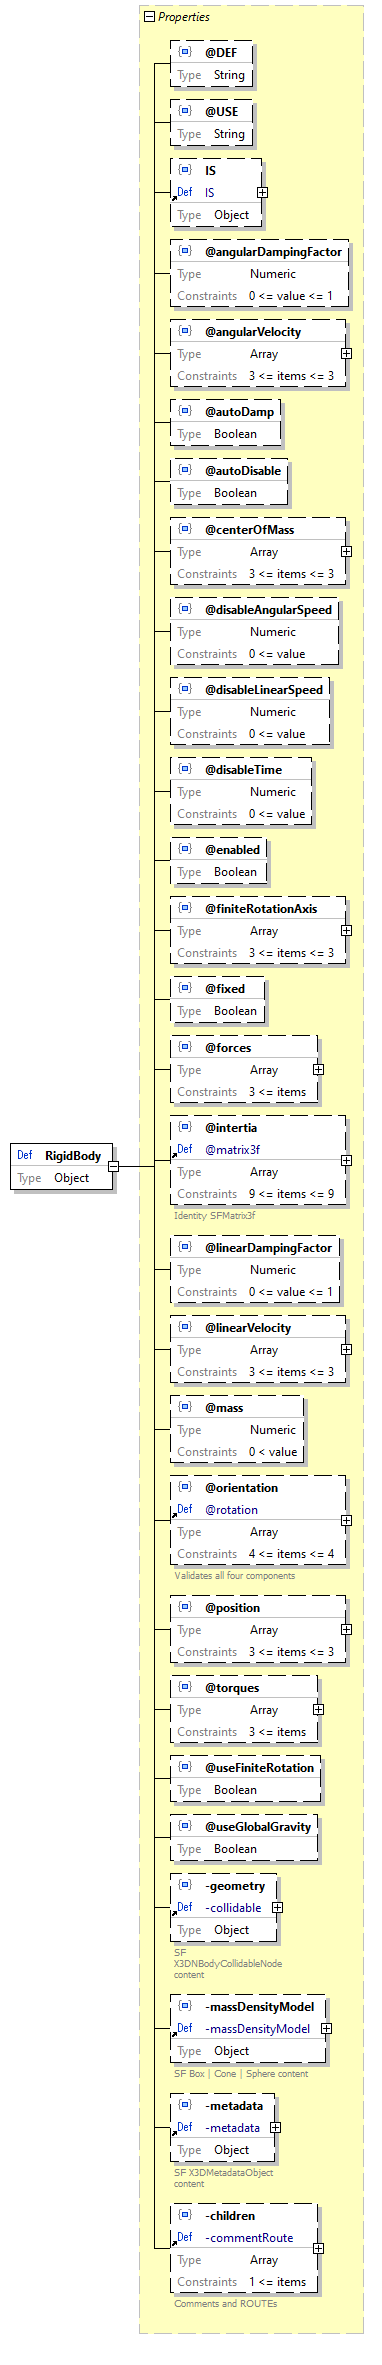Click the @orientation property icon
Image resolution: width=382 pixels, height=2365 pixels.
point(185,1487)
